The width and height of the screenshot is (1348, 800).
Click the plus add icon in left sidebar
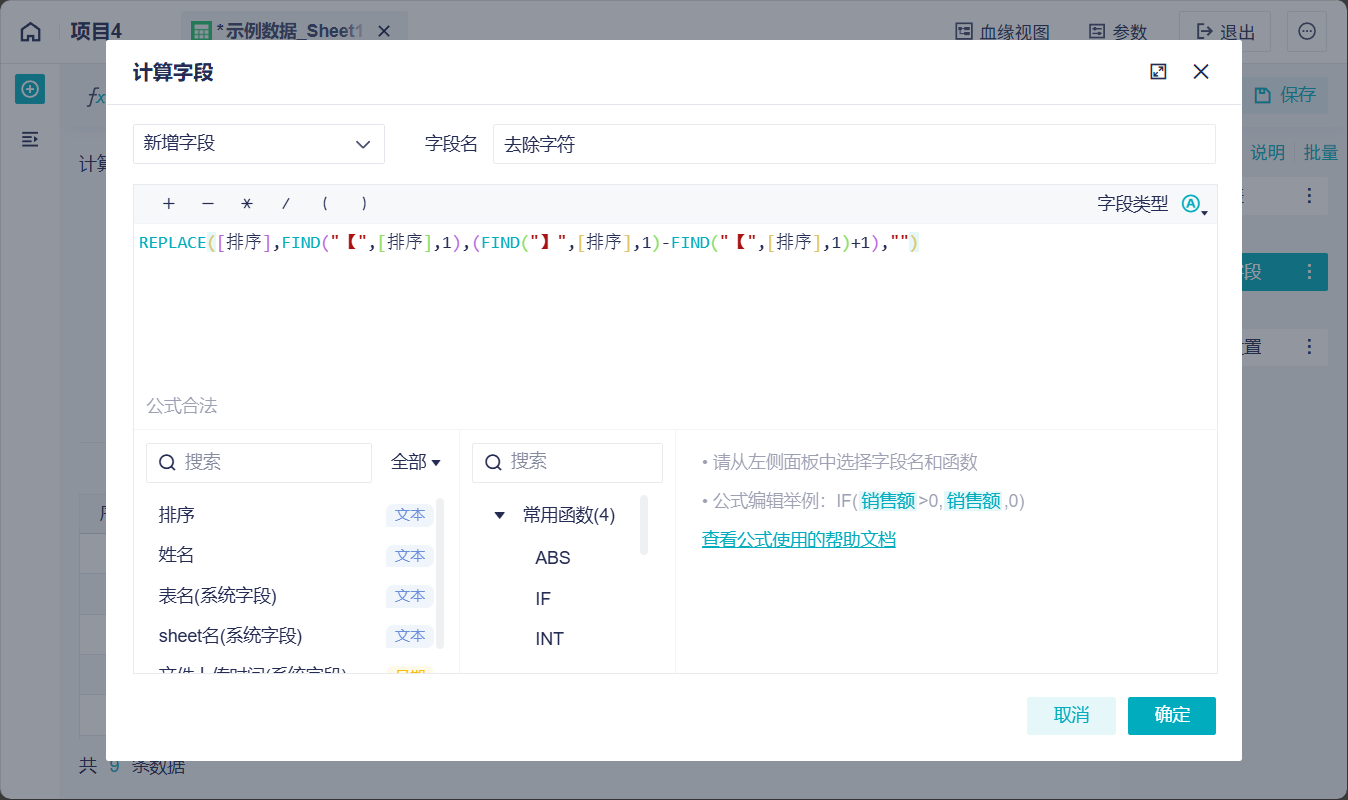[30, 89]
